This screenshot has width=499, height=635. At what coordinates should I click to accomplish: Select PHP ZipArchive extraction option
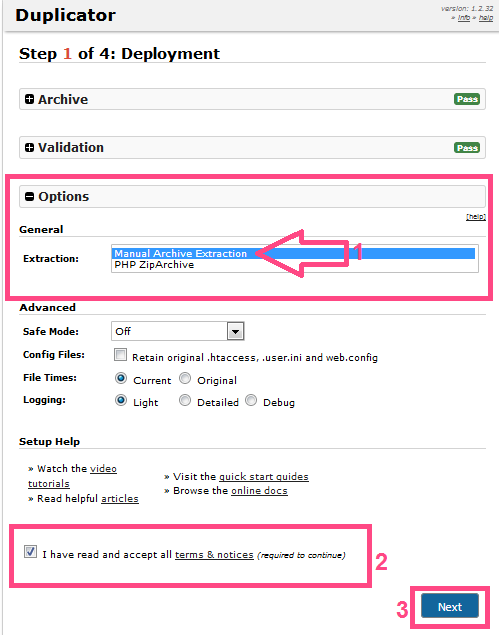[x=154, y=265]
